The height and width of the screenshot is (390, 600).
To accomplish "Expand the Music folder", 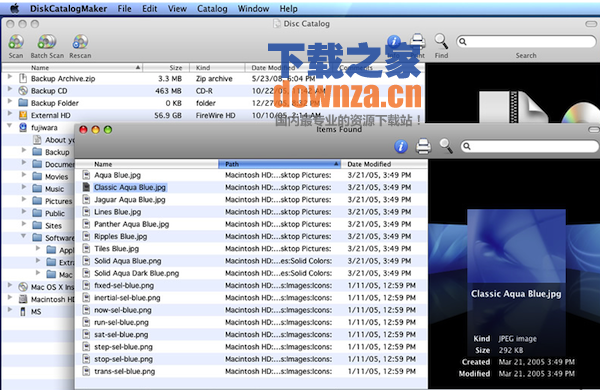I will pyautogui.click(x=24, y=187).
